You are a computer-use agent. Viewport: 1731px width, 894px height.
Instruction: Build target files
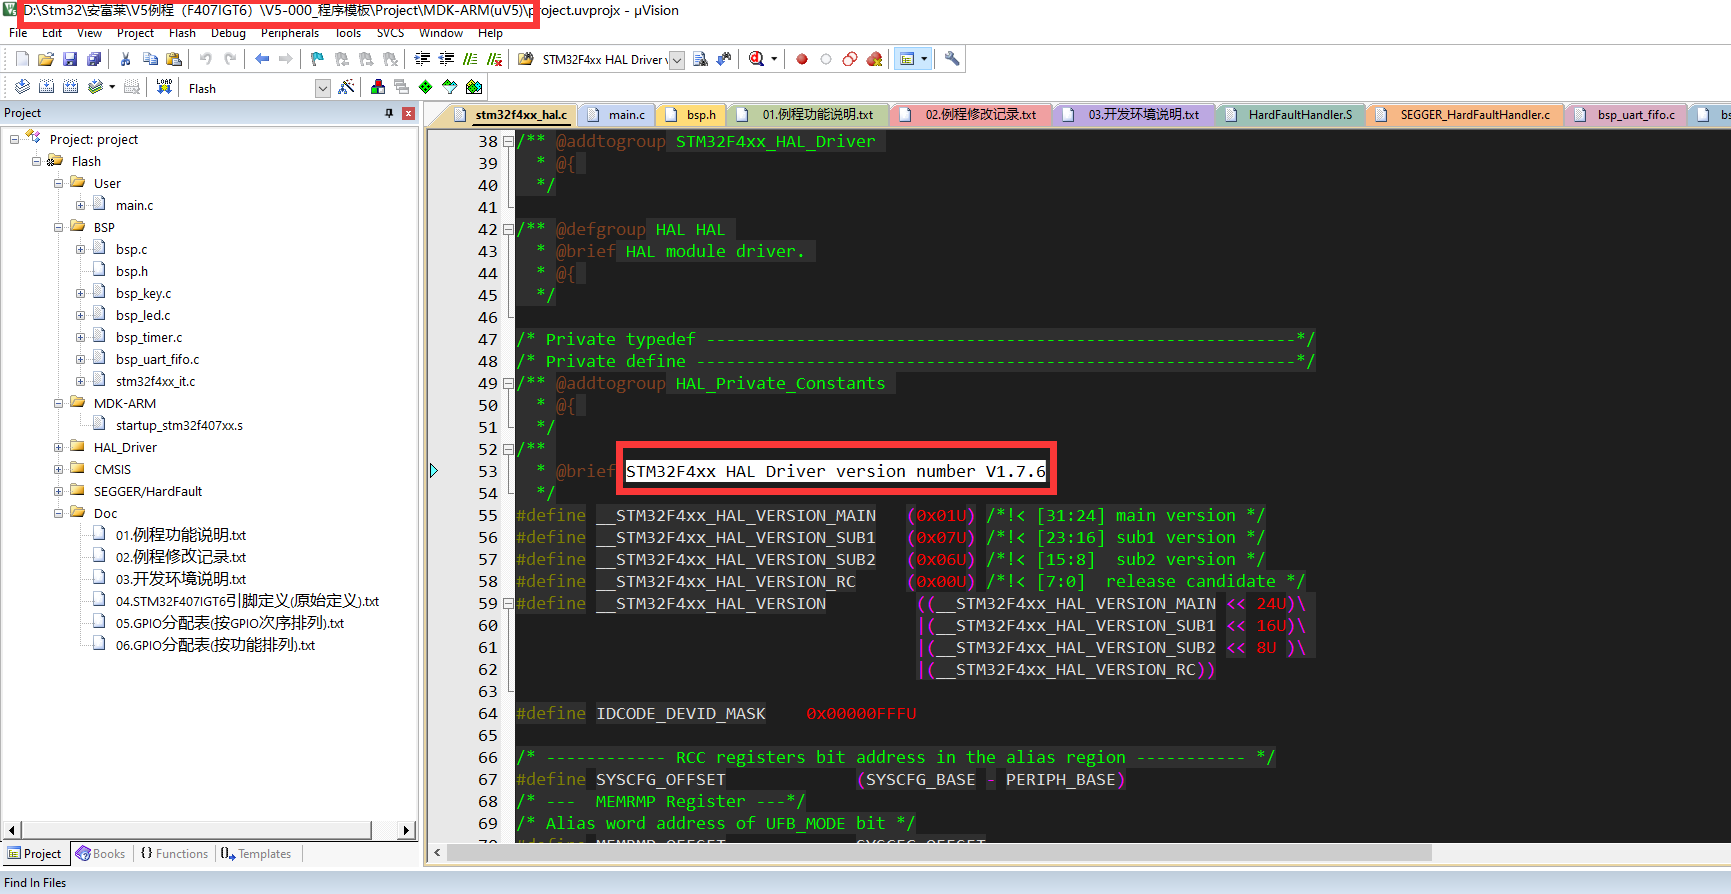[x=46, y=87]
